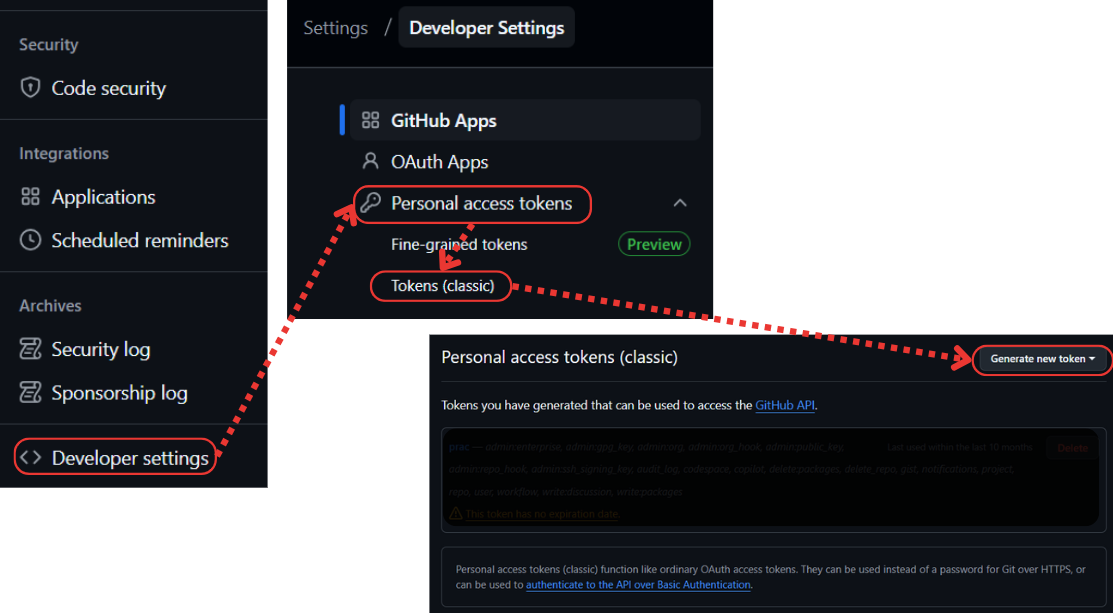Click the GitHub Apps grid icon
Viewport: 1113px width, 613px height.
371,120
